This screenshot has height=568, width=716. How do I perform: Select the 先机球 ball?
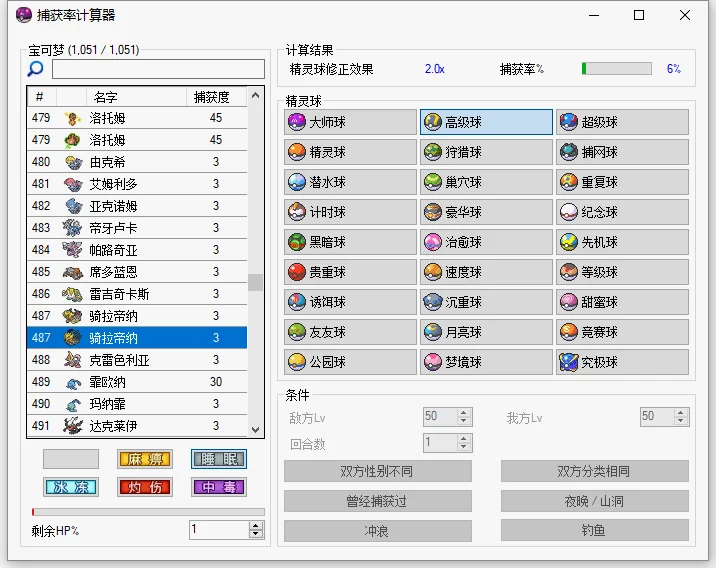point(622,242)
